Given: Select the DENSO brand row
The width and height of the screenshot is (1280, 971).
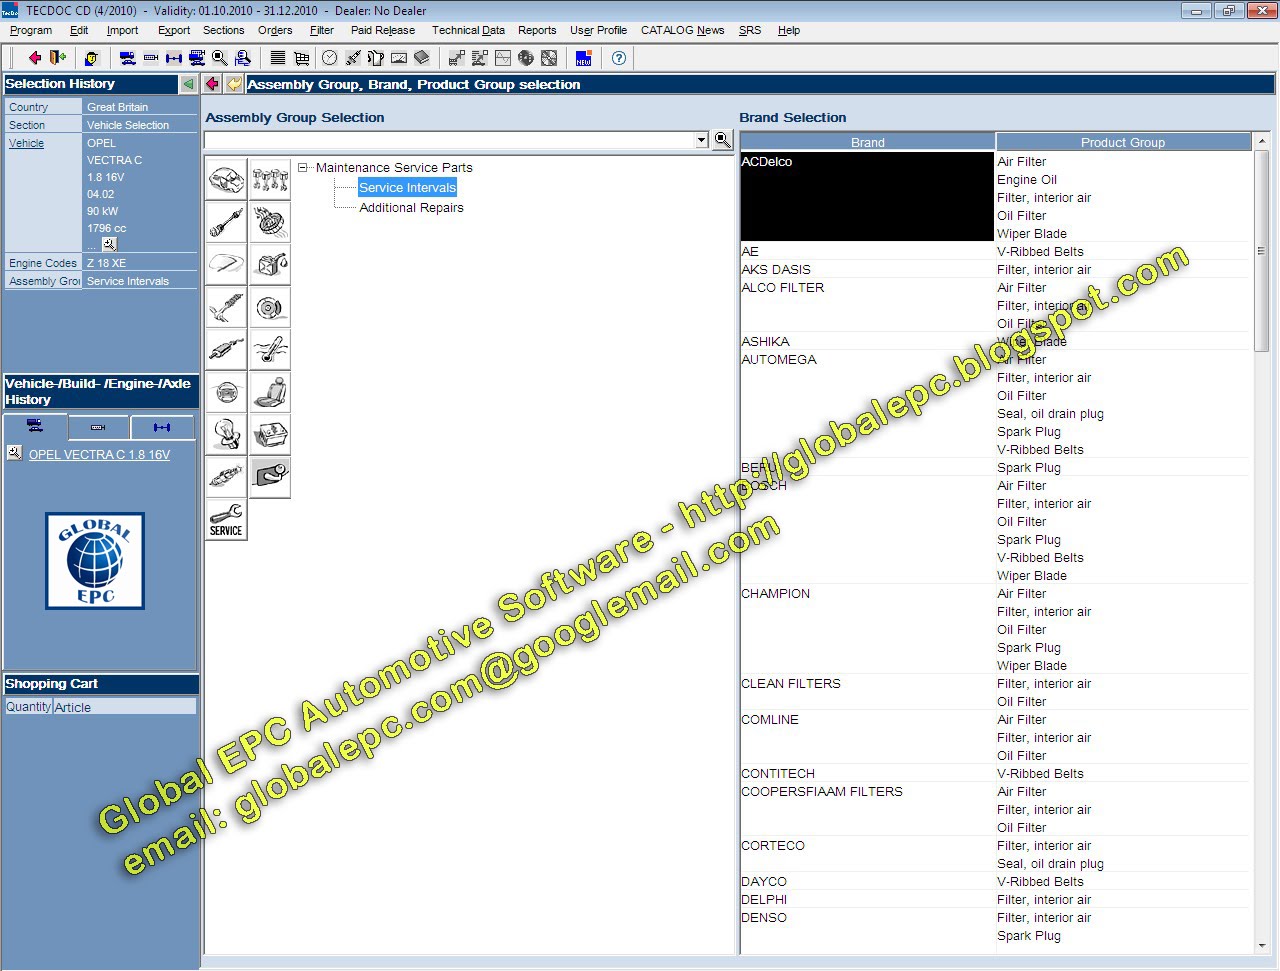Looking at the screenshot, I should tap(867, 926).
